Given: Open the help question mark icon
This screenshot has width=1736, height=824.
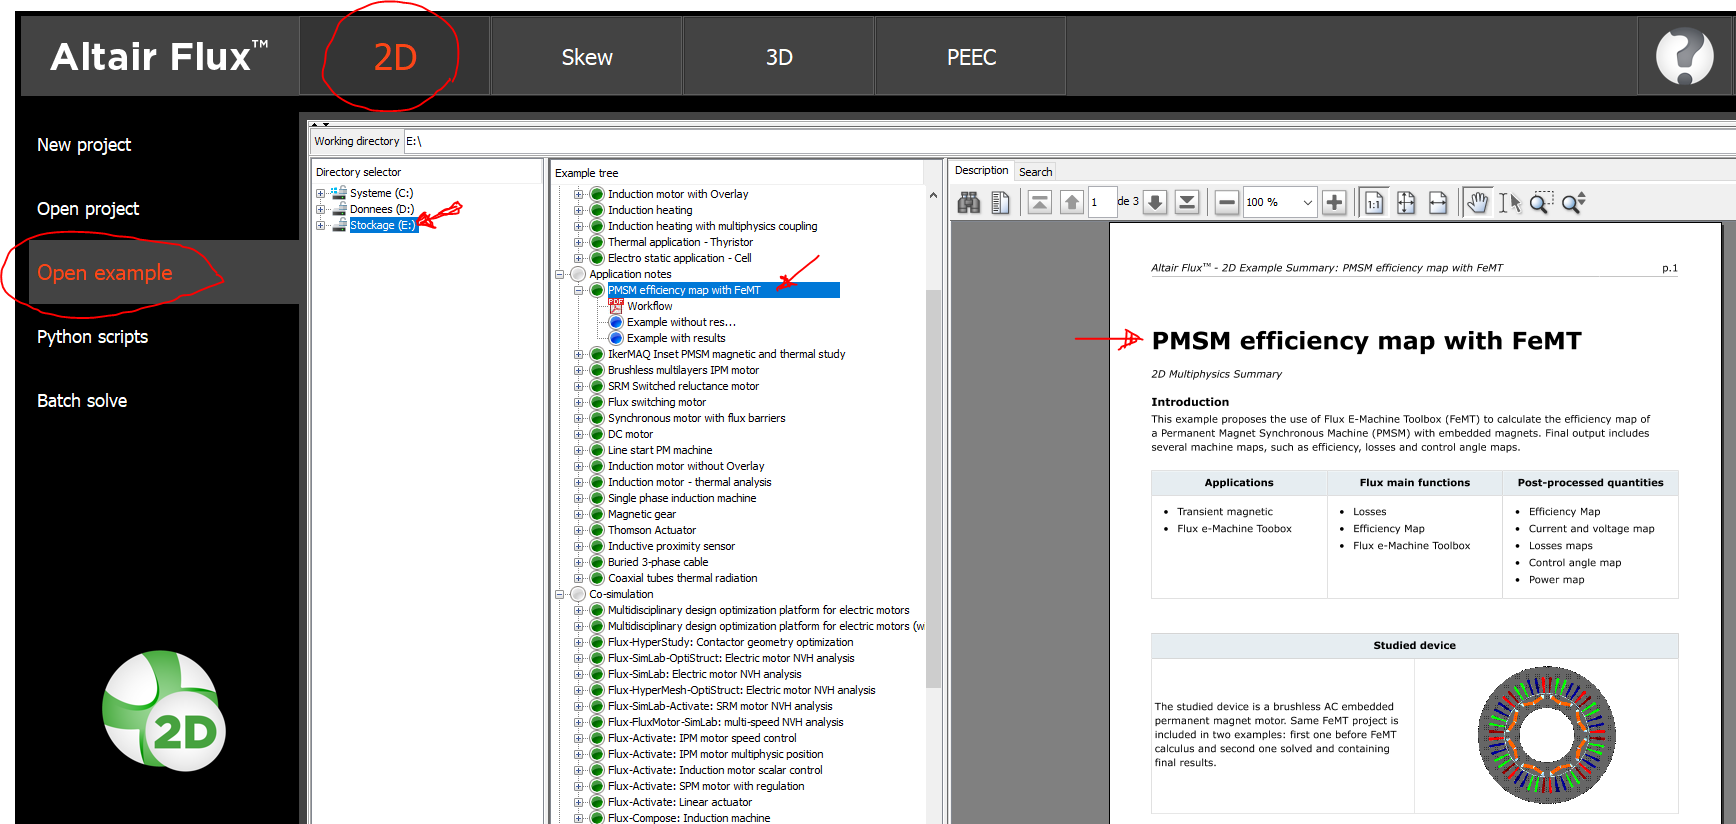Looking at the screenshot, I should 1684,56.
